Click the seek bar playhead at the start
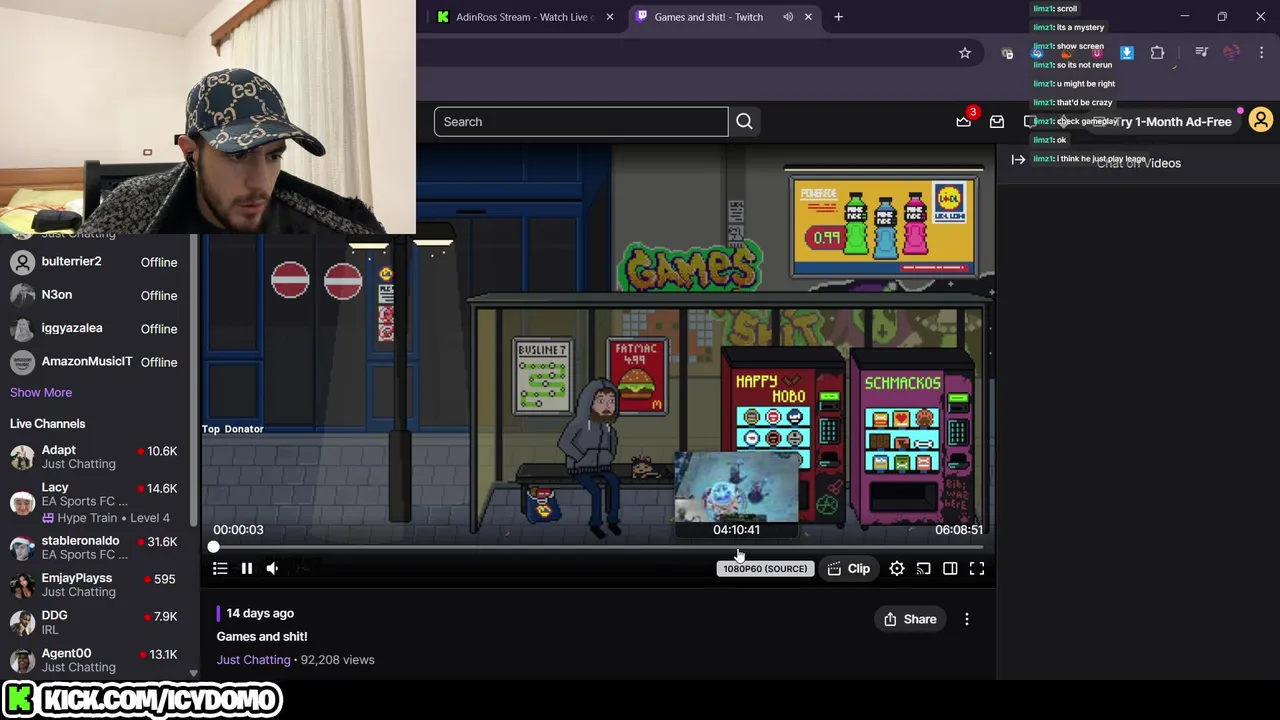1280x720 pixels. tap(213, 547)
